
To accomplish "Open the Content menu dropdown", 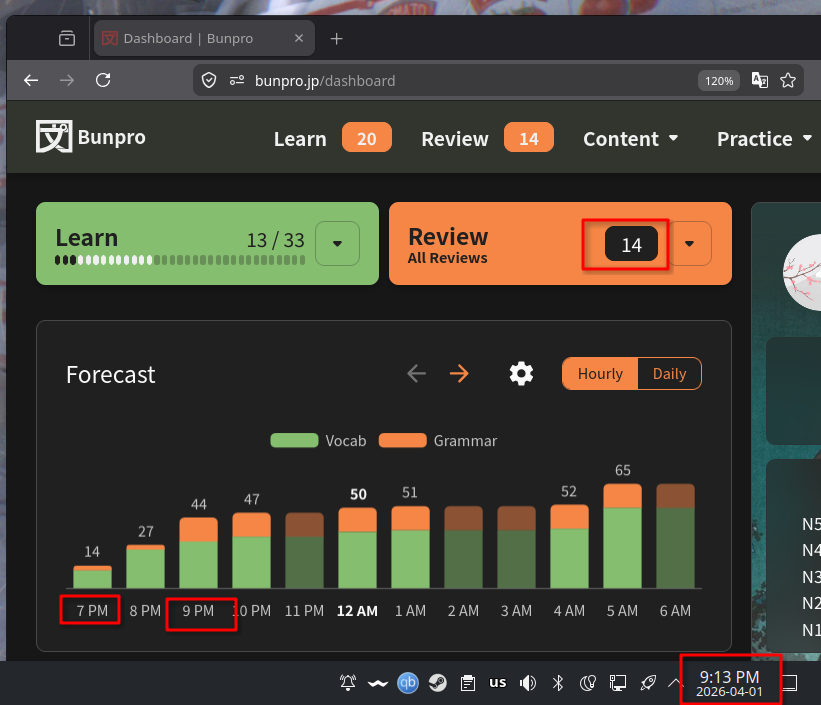I will click(630, 139).
